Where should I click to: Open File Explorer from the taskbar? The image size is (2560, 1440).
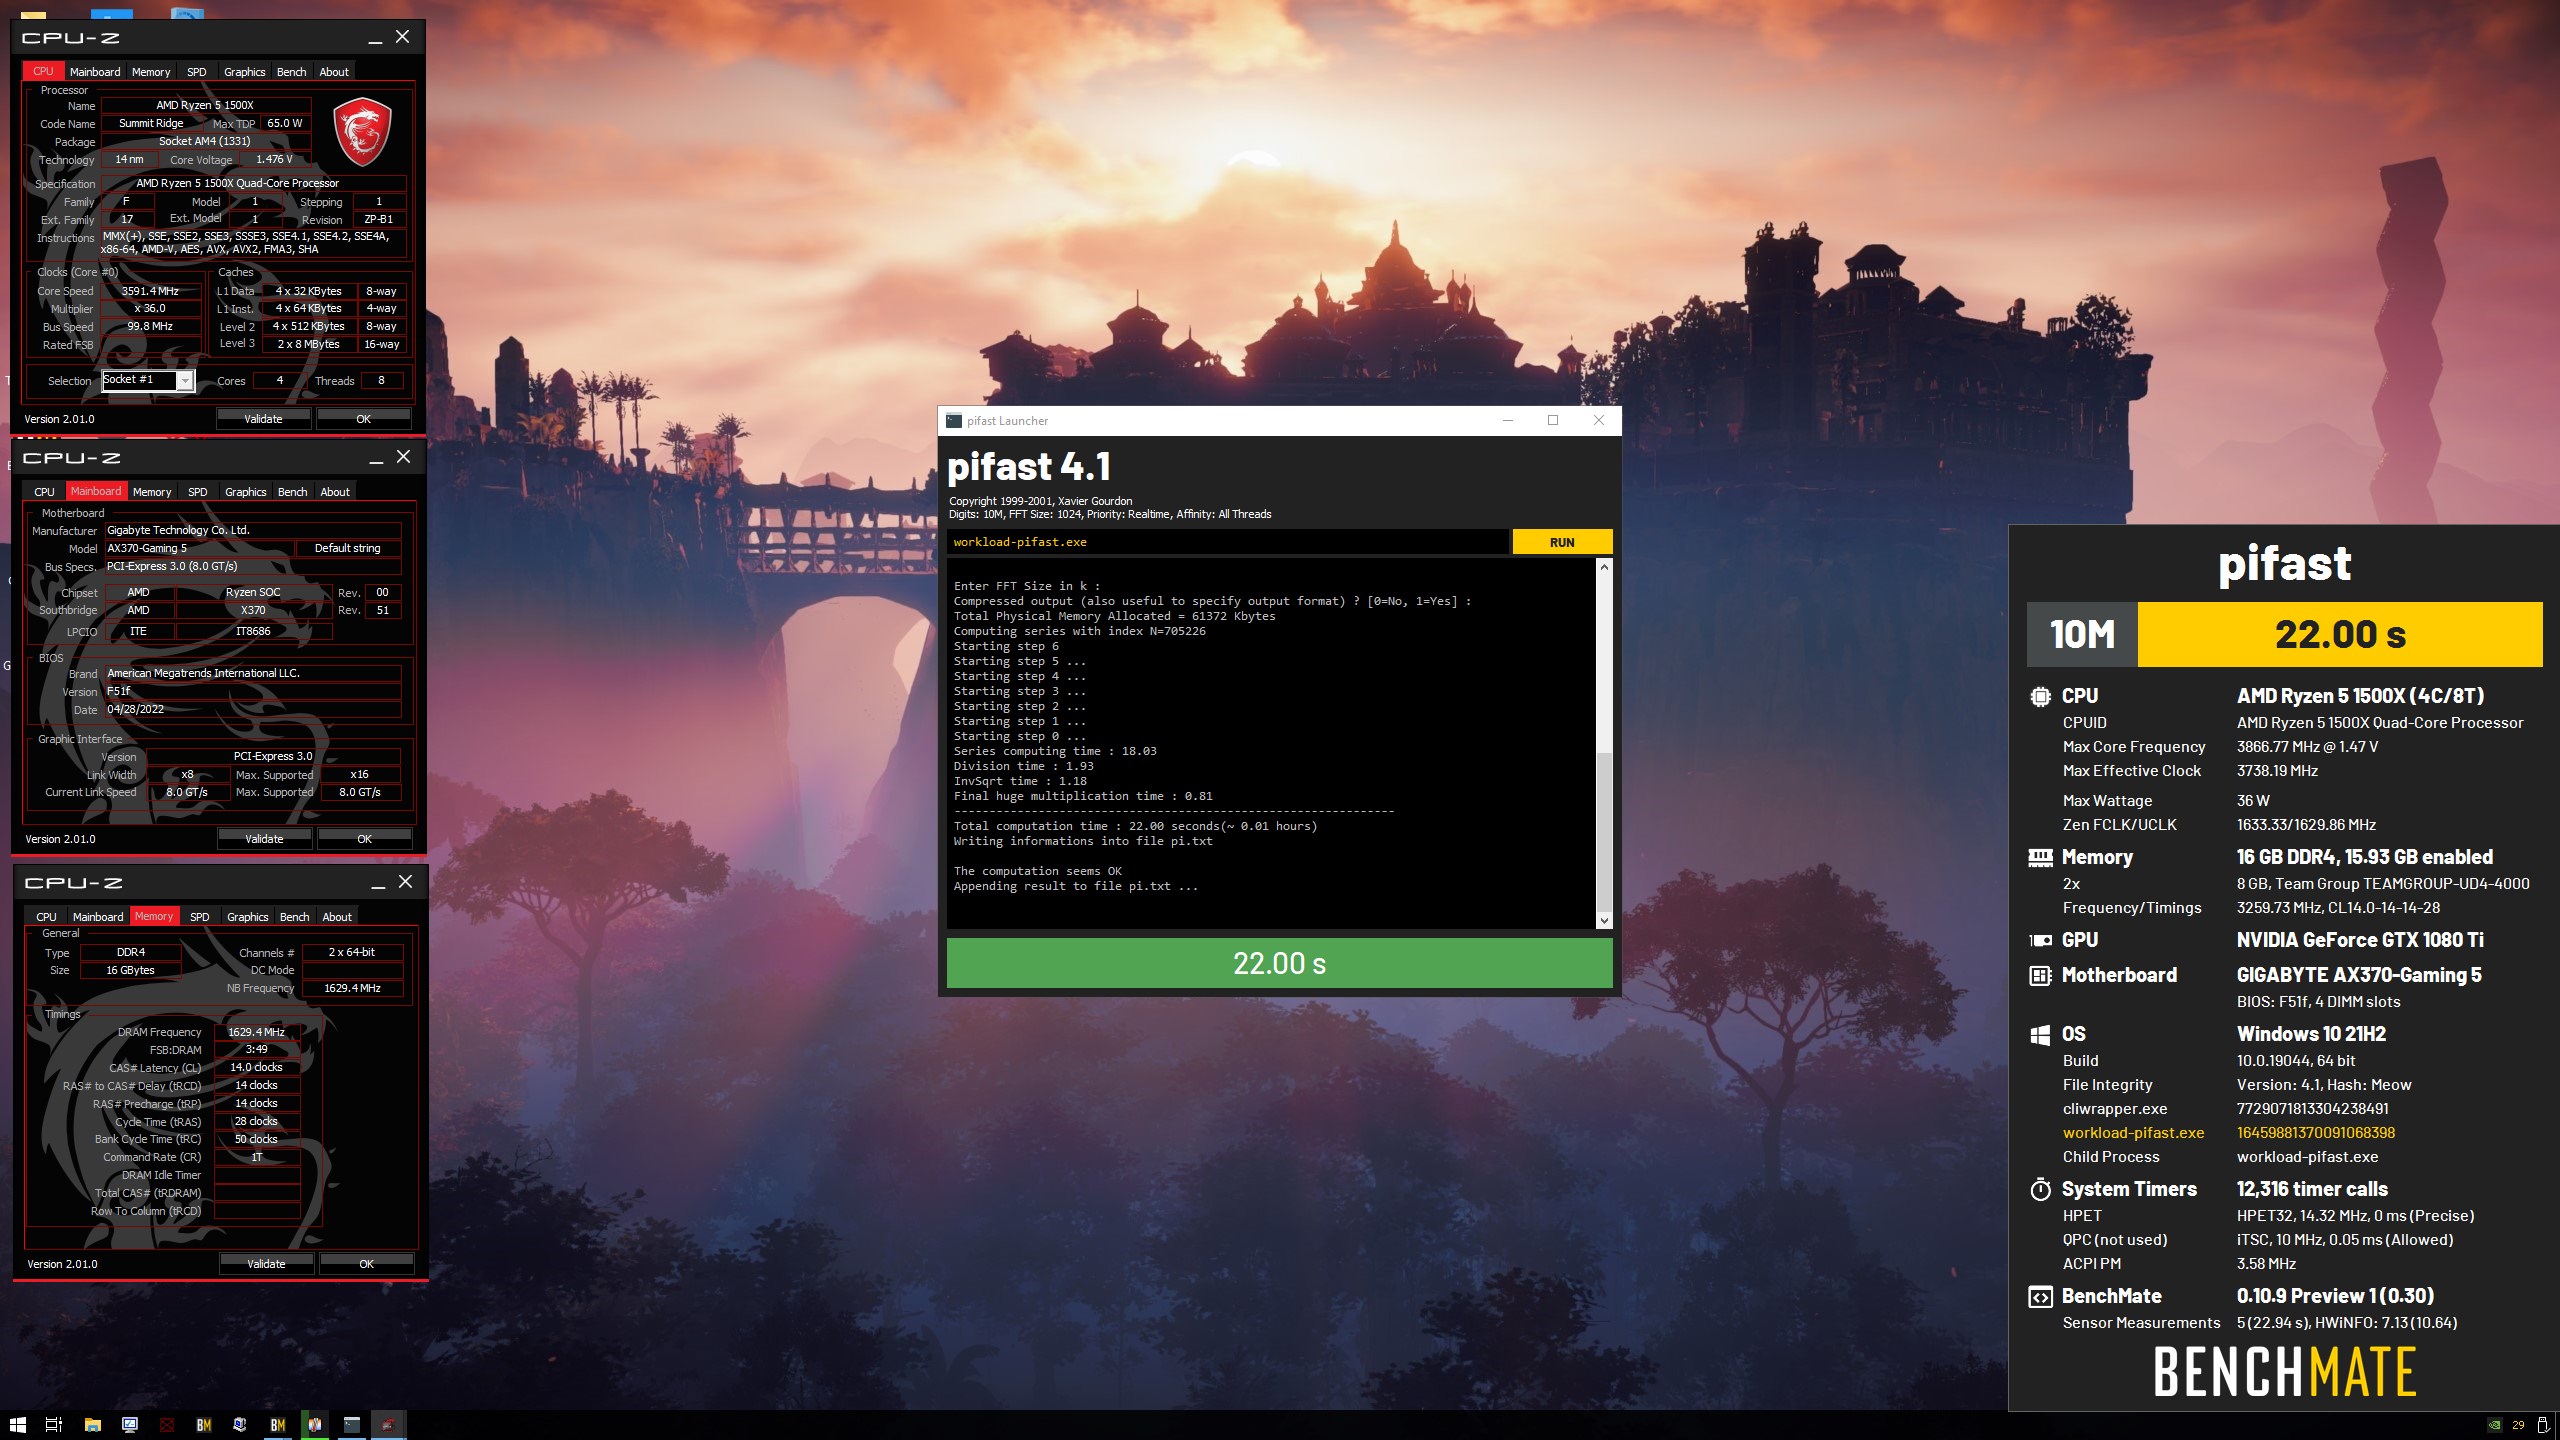pos(92,1425)
